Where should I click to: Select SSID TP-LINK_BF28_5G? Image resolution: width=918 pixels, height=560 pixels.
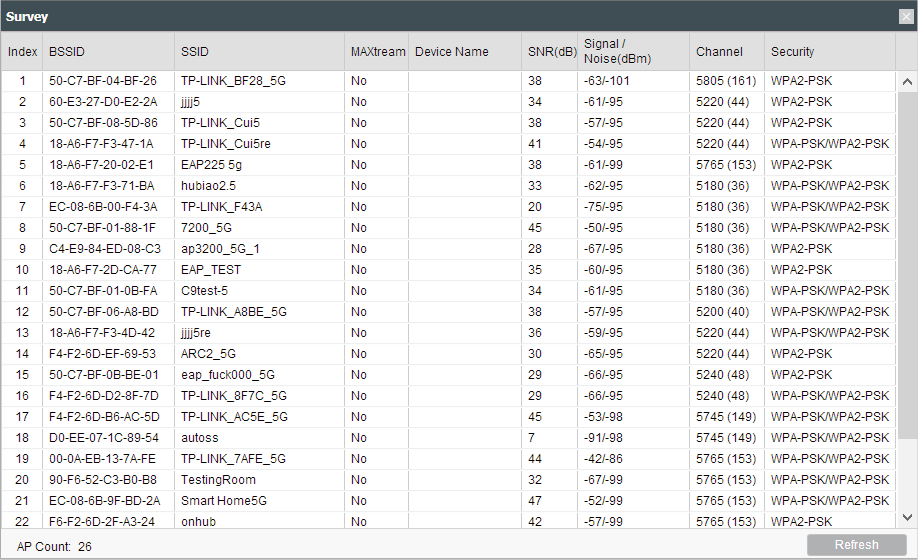click(233, 81)
